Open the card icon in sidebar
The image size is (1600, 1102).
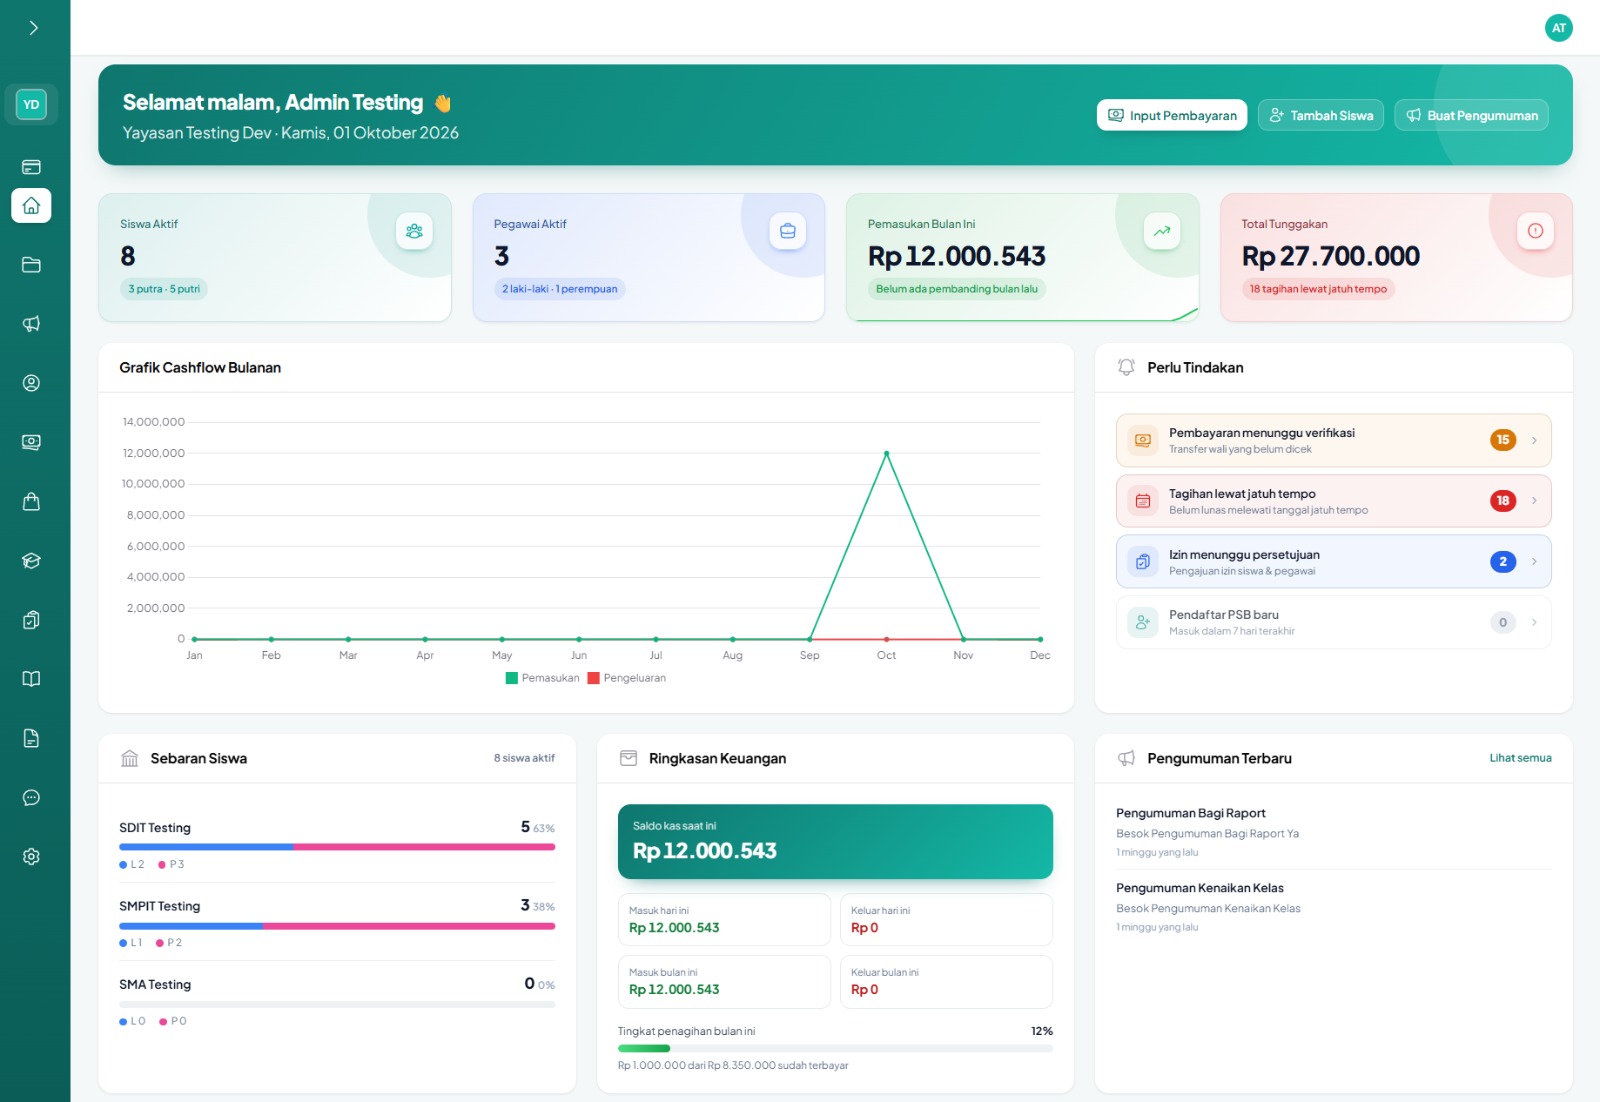pyautogui.click(x=31, y=167)
